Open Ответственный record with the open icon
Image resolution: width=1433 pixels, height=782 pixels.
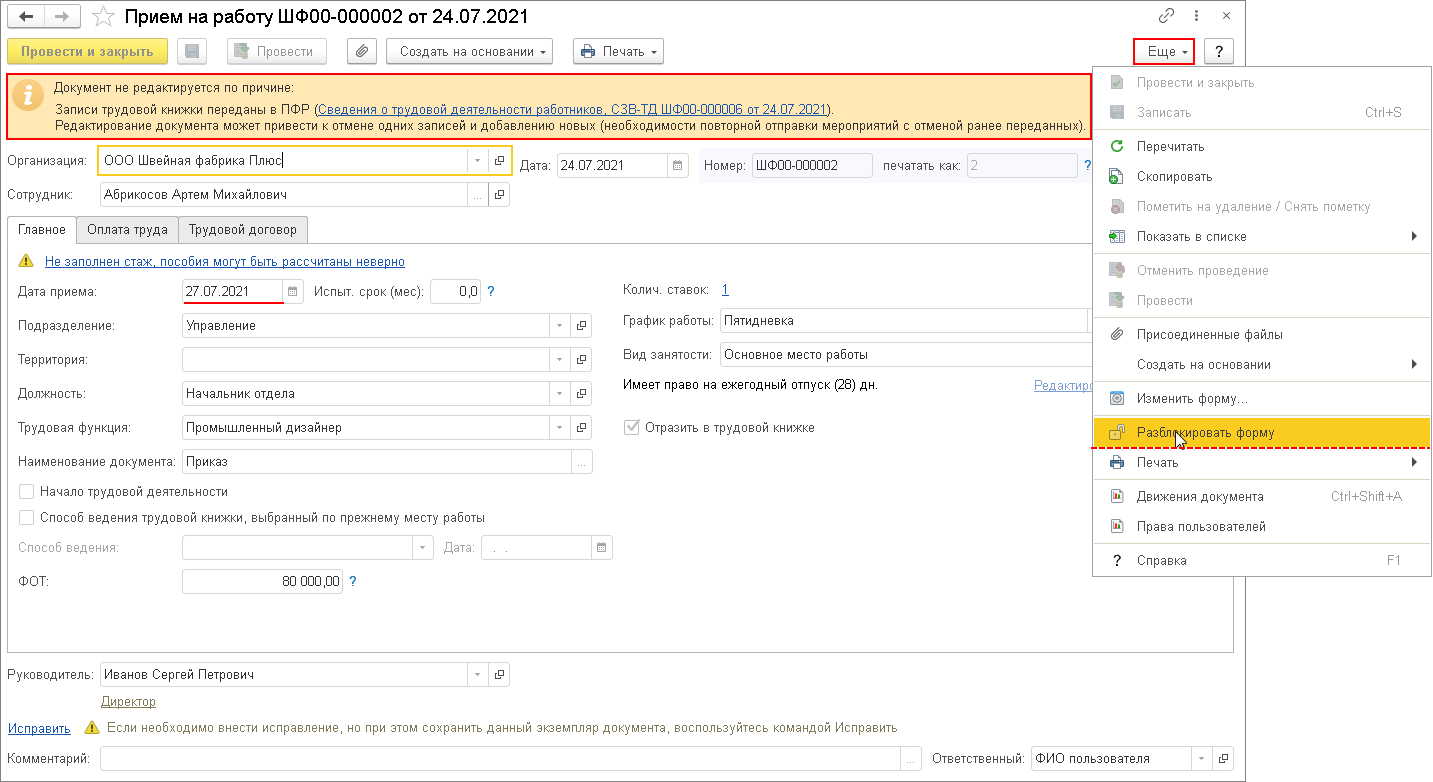(x=1224, y=759)
